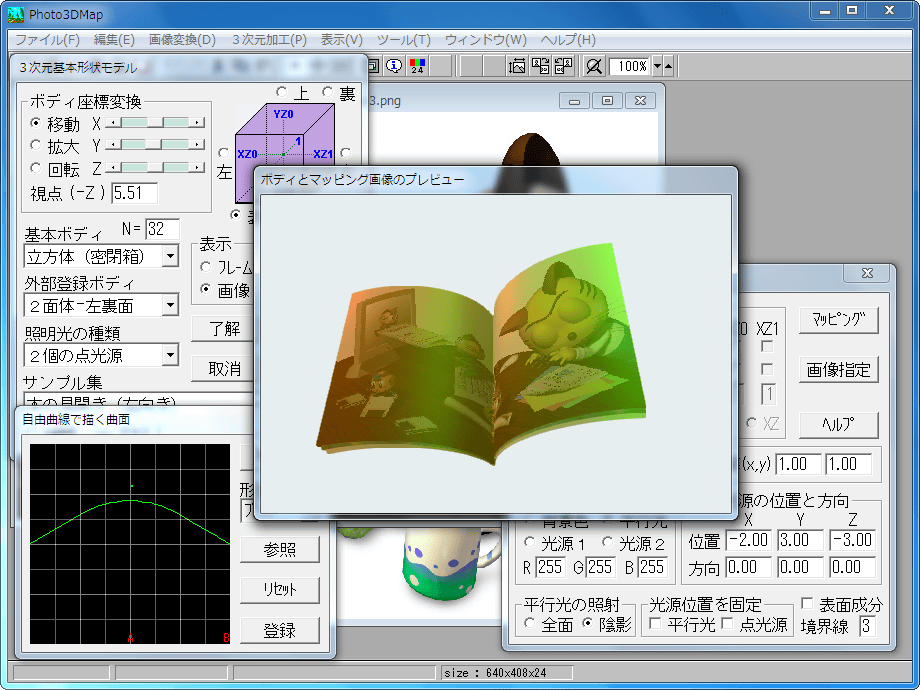Open the 照明光の種類 dropdown 2個の点光源
The image size is (920, 690).
[102, 355]
